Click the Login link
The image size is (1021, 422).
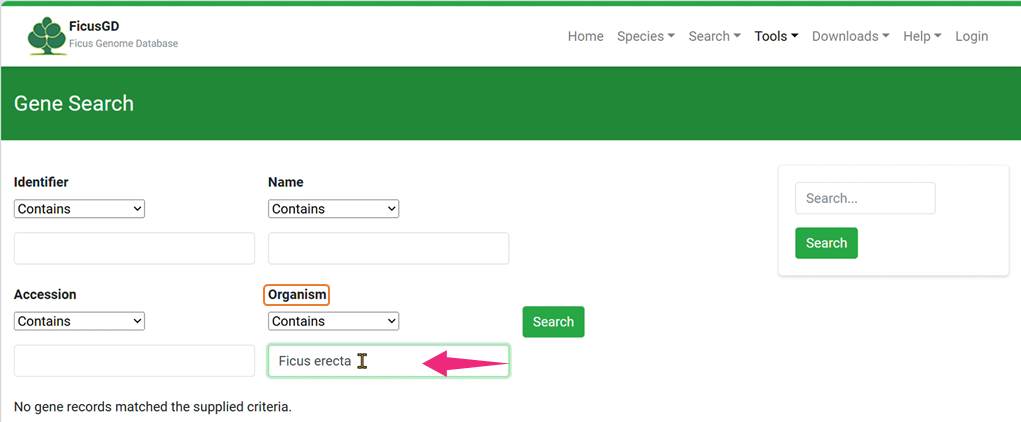coord(971,36)
